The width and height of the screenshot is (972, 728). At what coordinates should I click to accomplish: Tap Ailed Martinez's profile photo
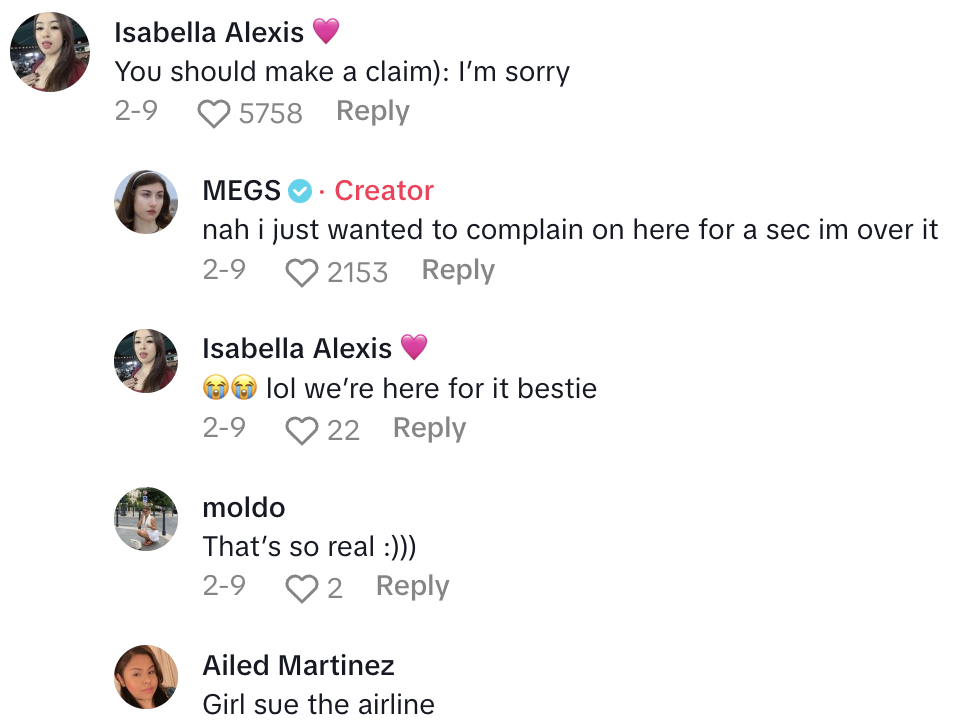point(146,677)
